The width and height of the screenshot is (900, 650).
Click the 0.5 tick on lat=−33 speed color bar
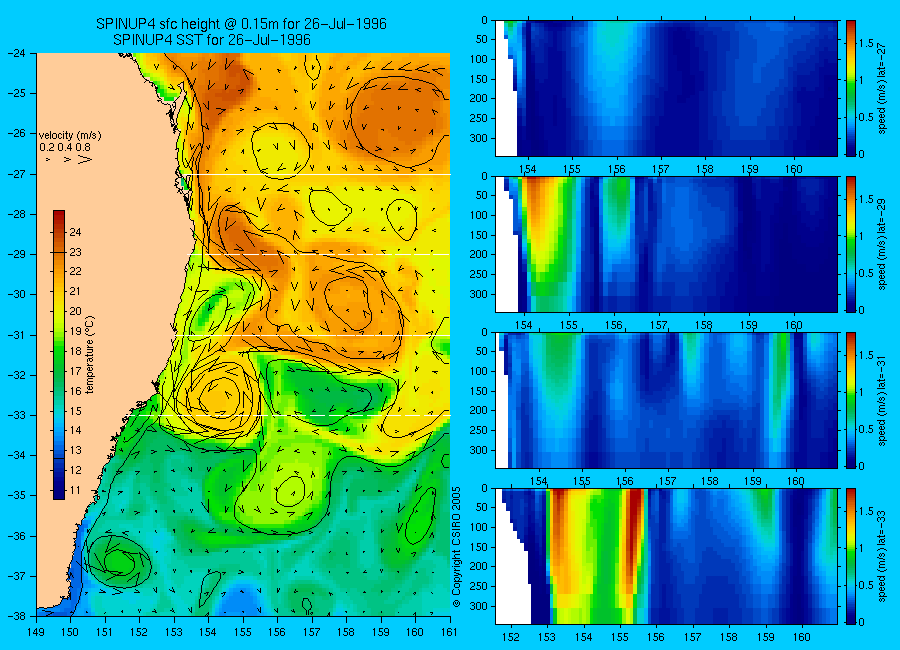[x=867, y=585]
